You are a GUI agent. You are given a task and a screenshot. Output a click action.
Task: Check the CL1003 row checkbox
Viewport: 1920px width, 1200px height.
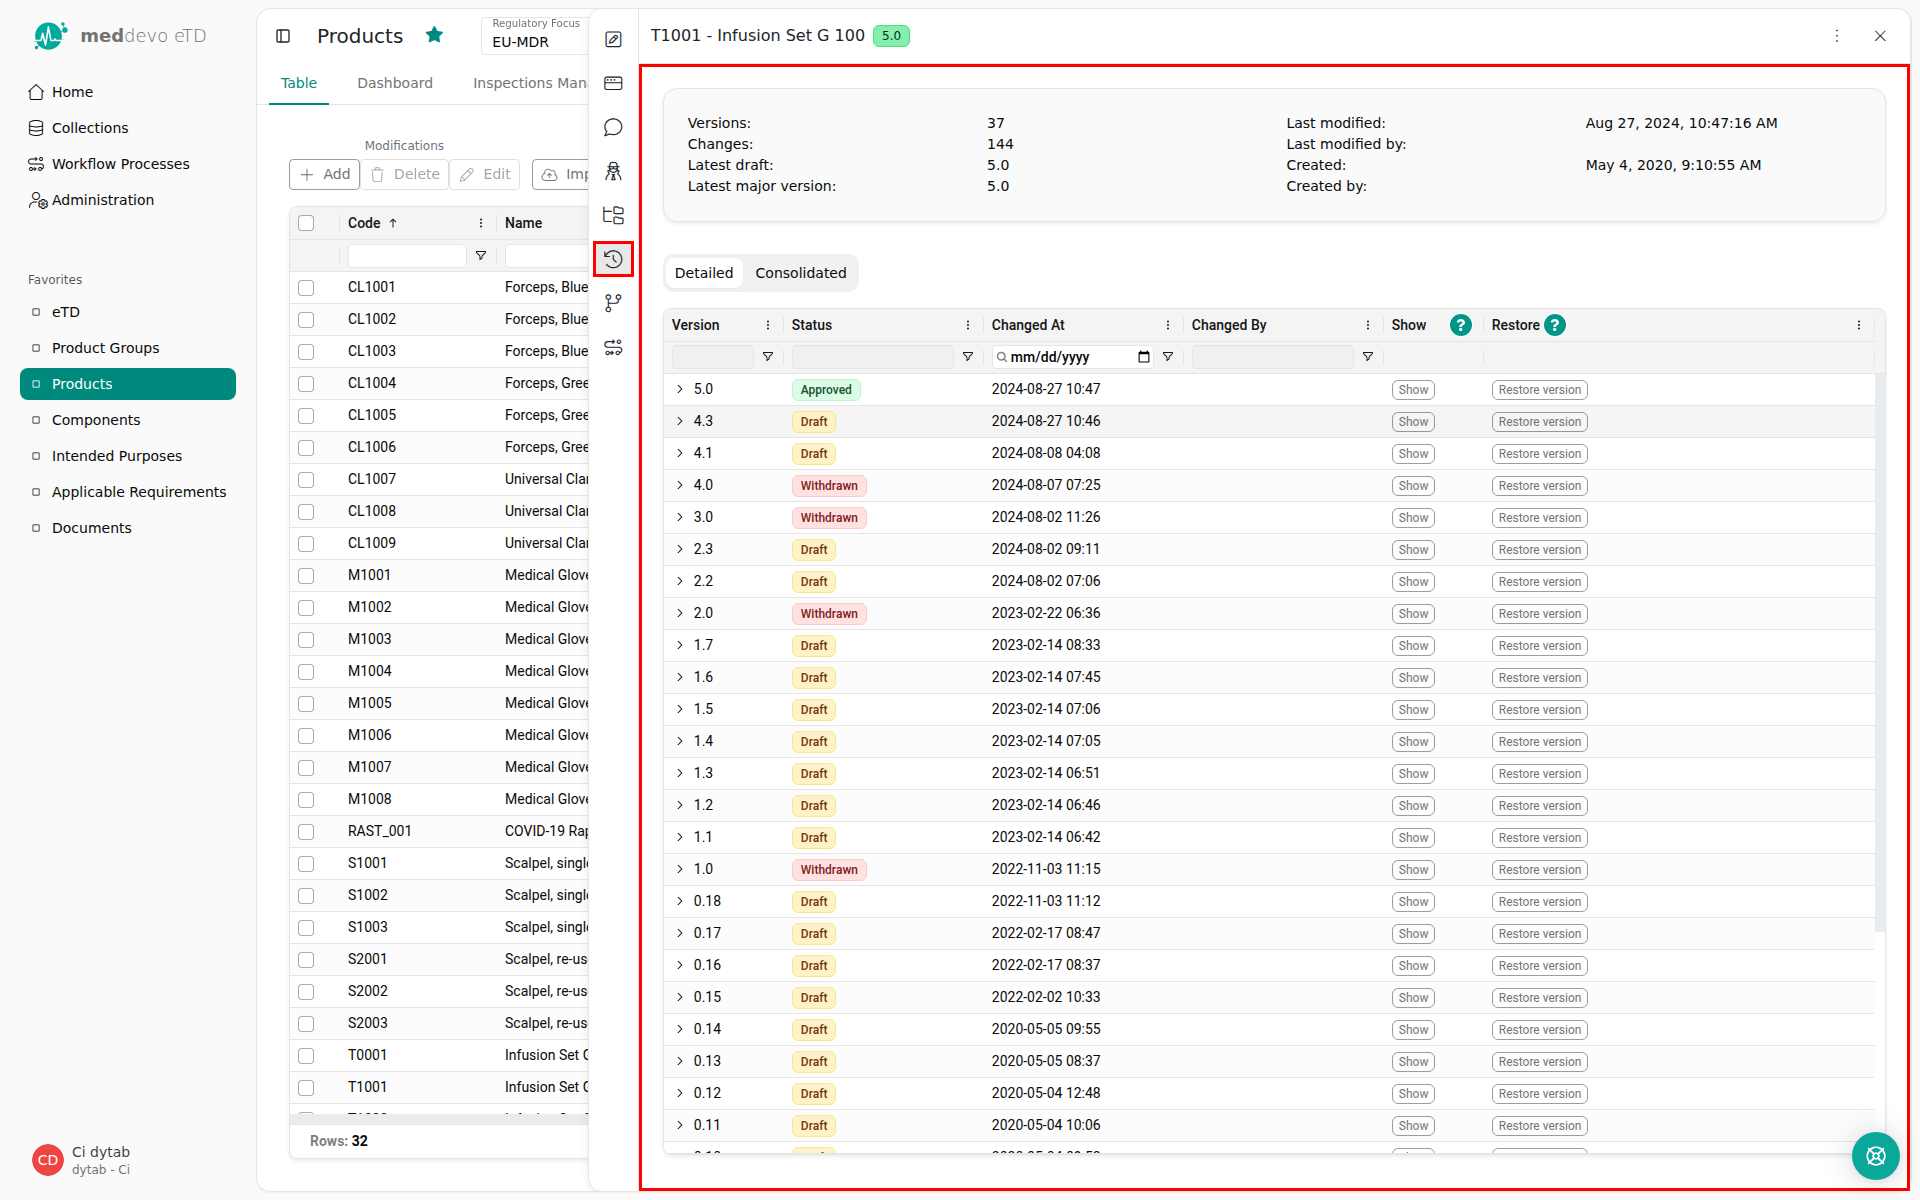tap(306, 352)
